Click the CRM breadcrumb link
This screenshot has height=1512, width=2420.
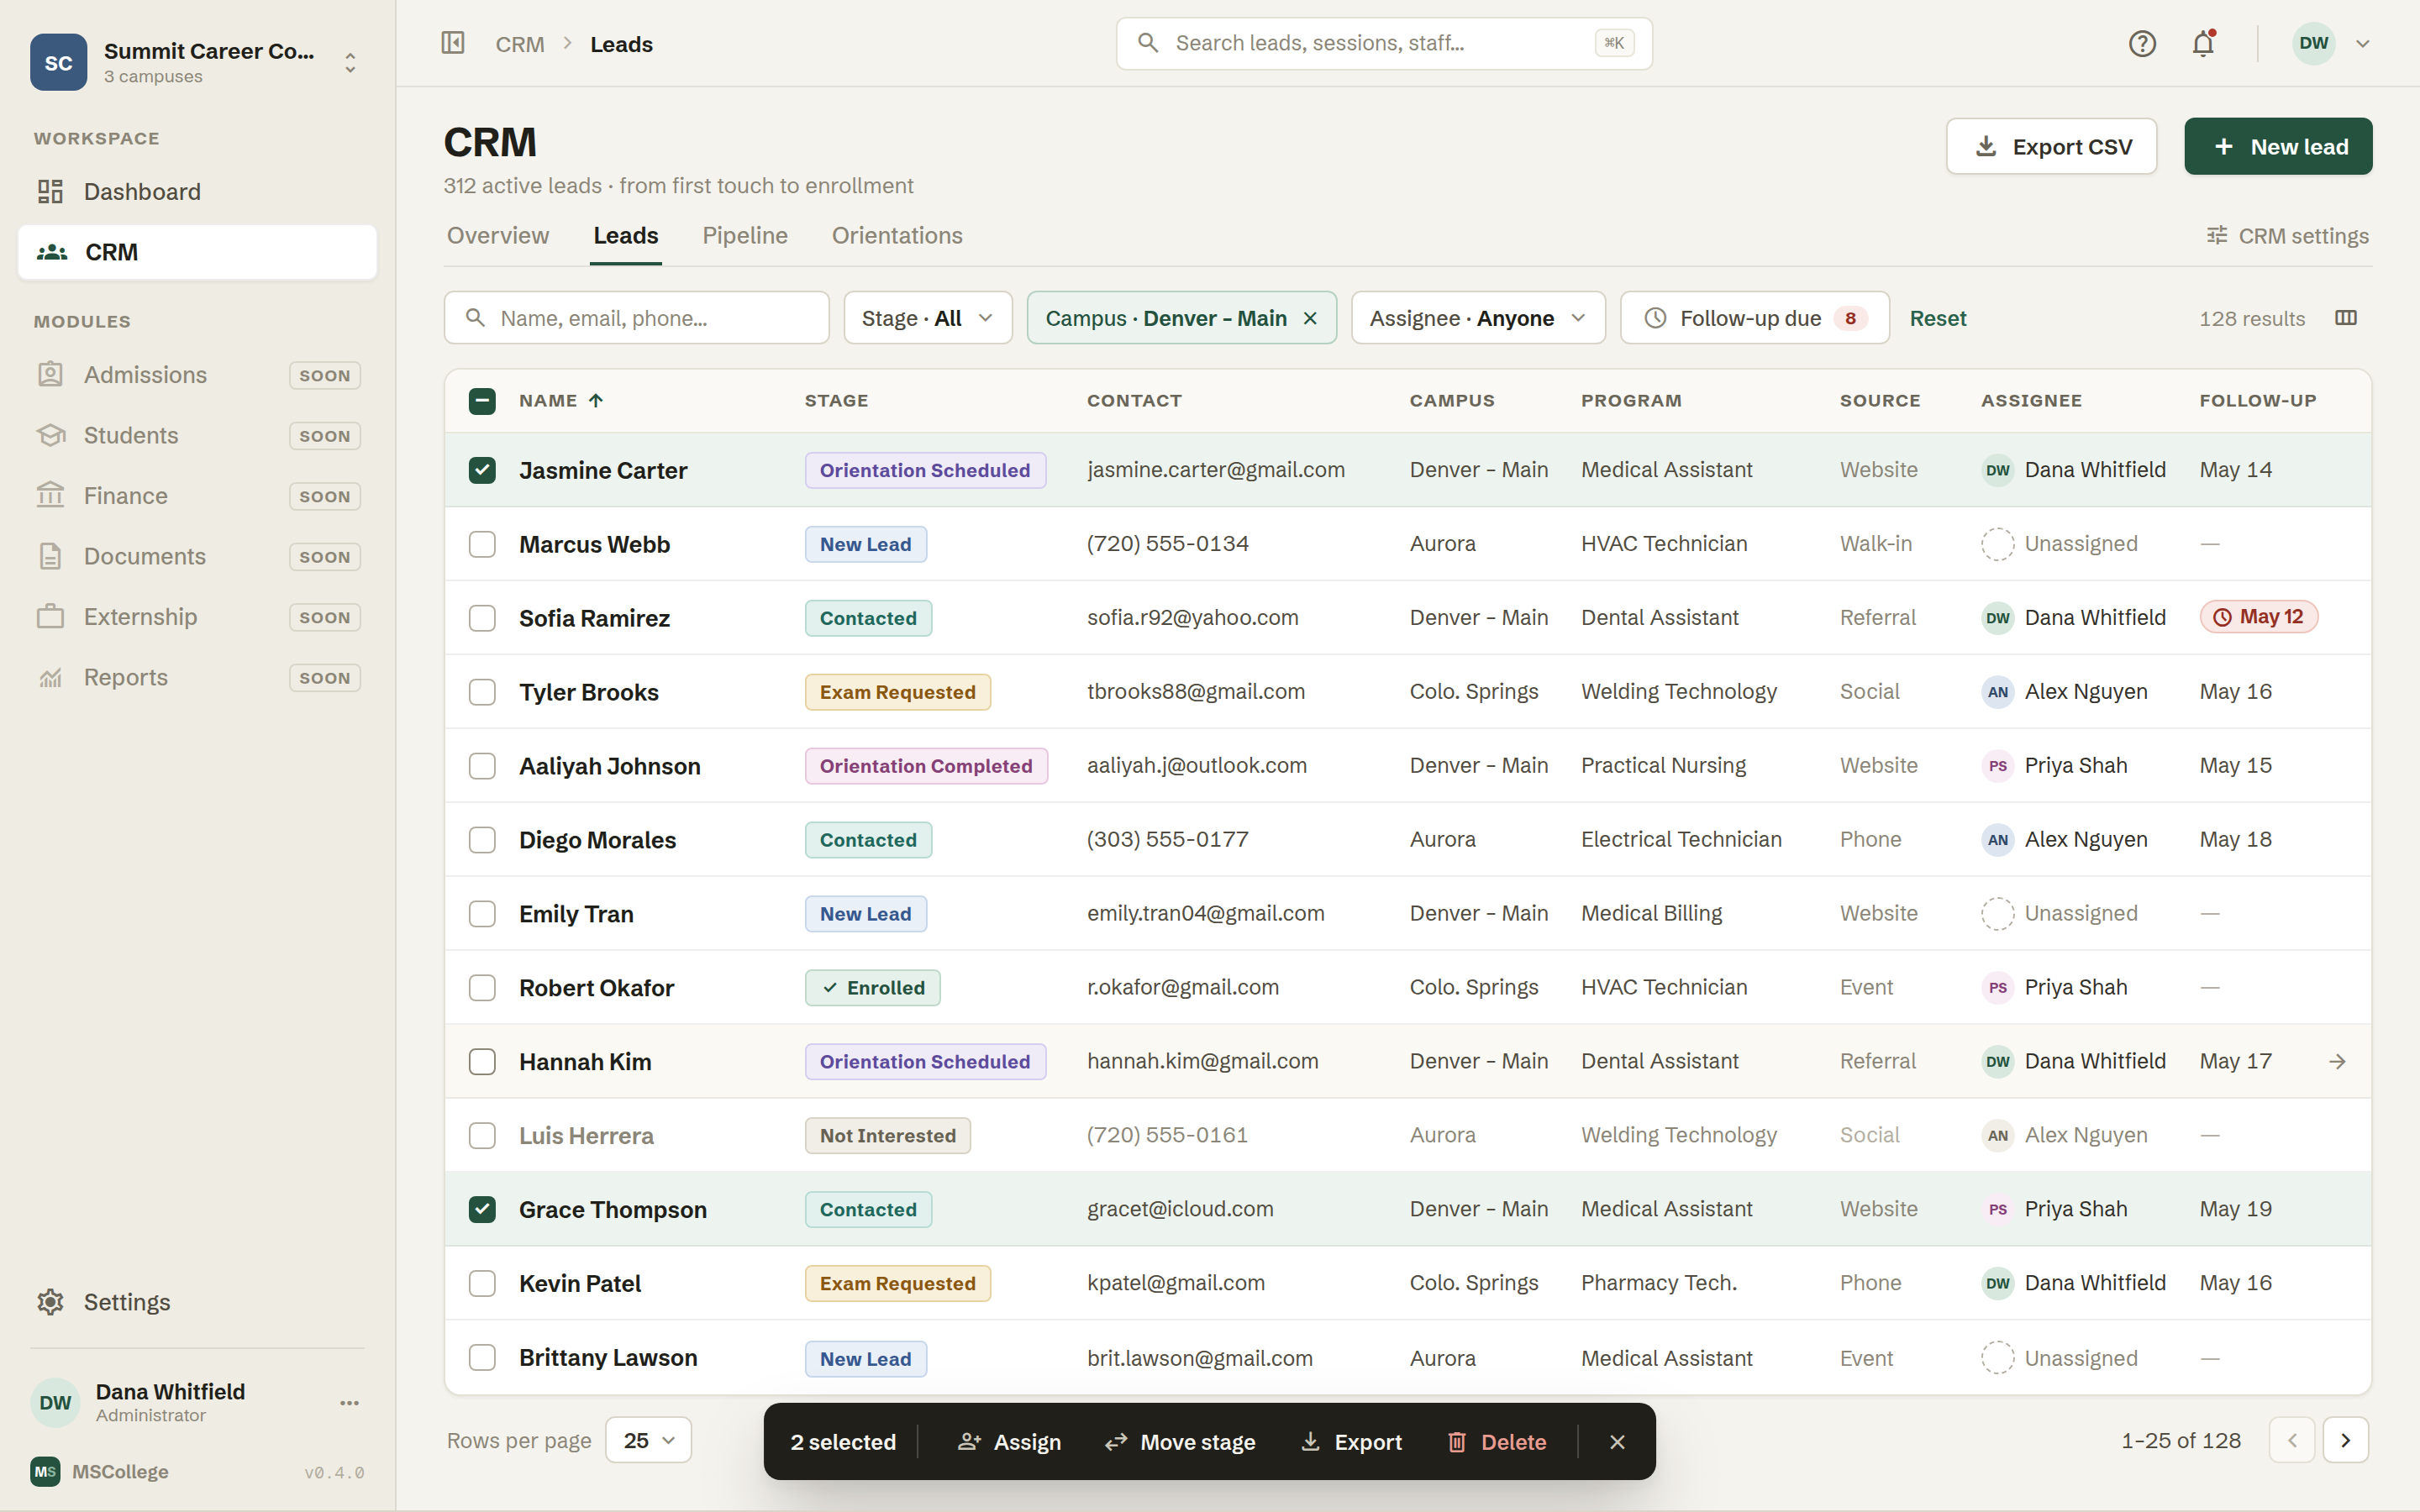point(520,44)
